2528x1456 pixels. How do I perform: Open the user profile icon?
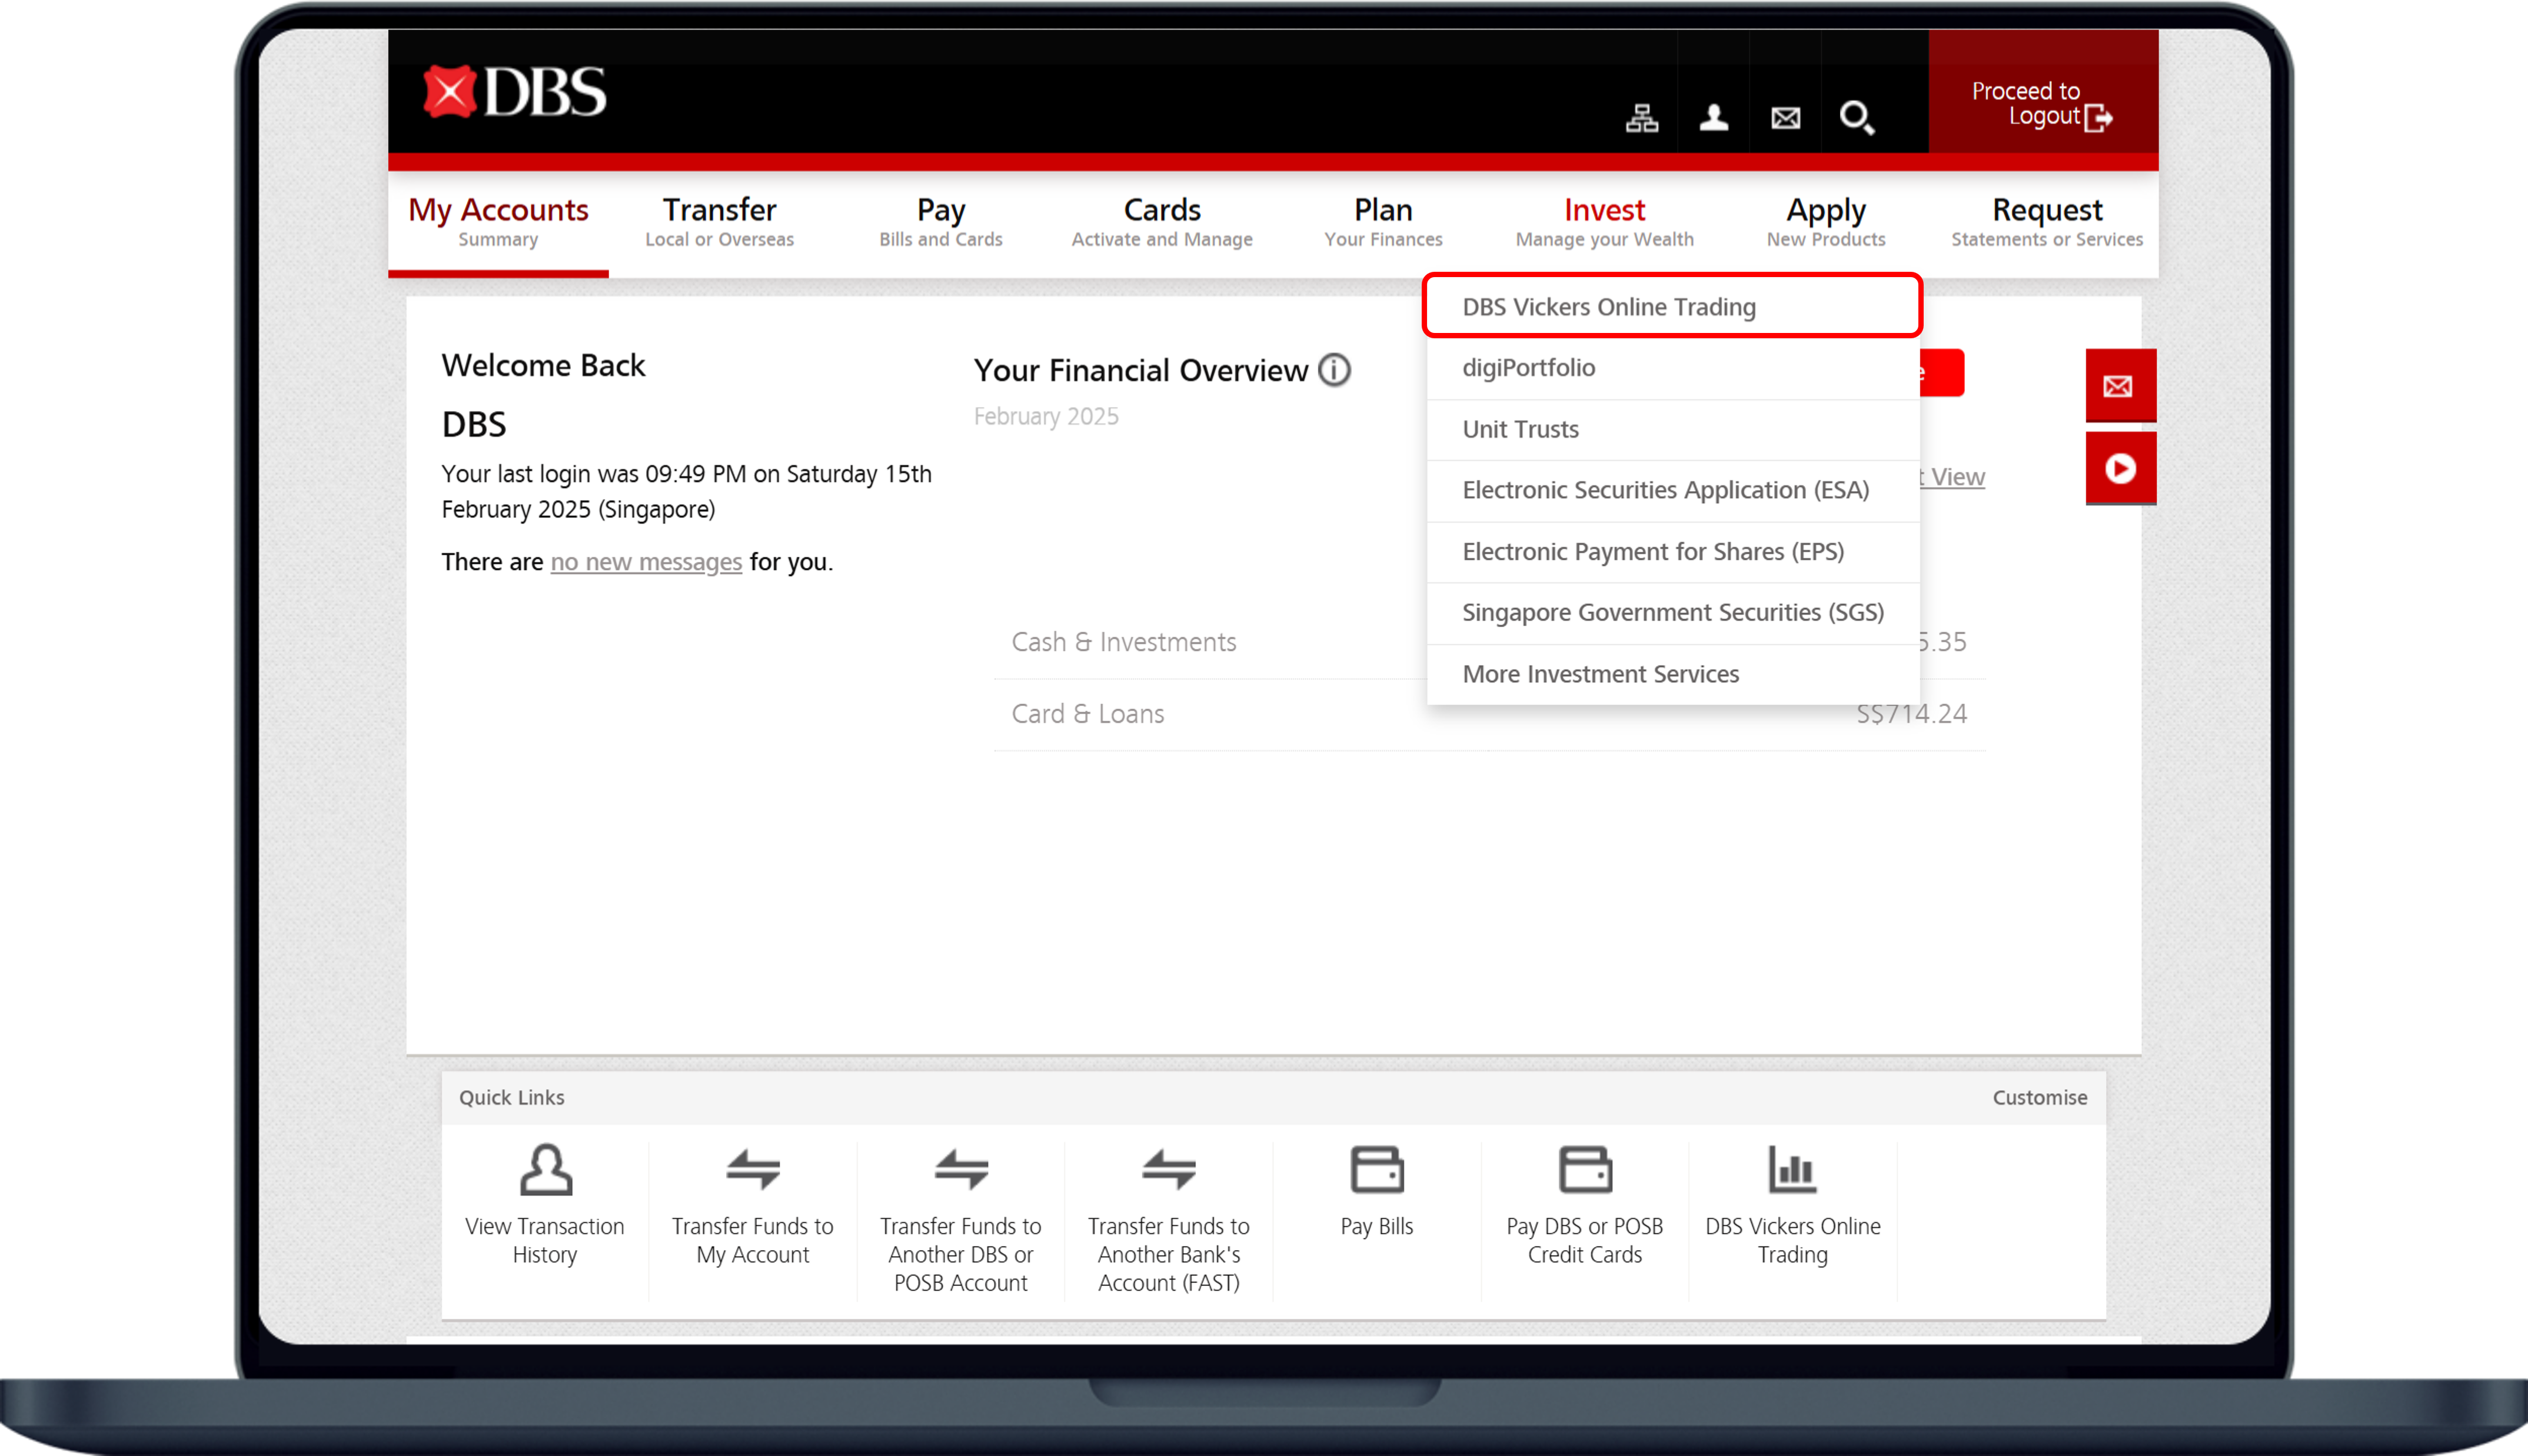point(1713,118)
